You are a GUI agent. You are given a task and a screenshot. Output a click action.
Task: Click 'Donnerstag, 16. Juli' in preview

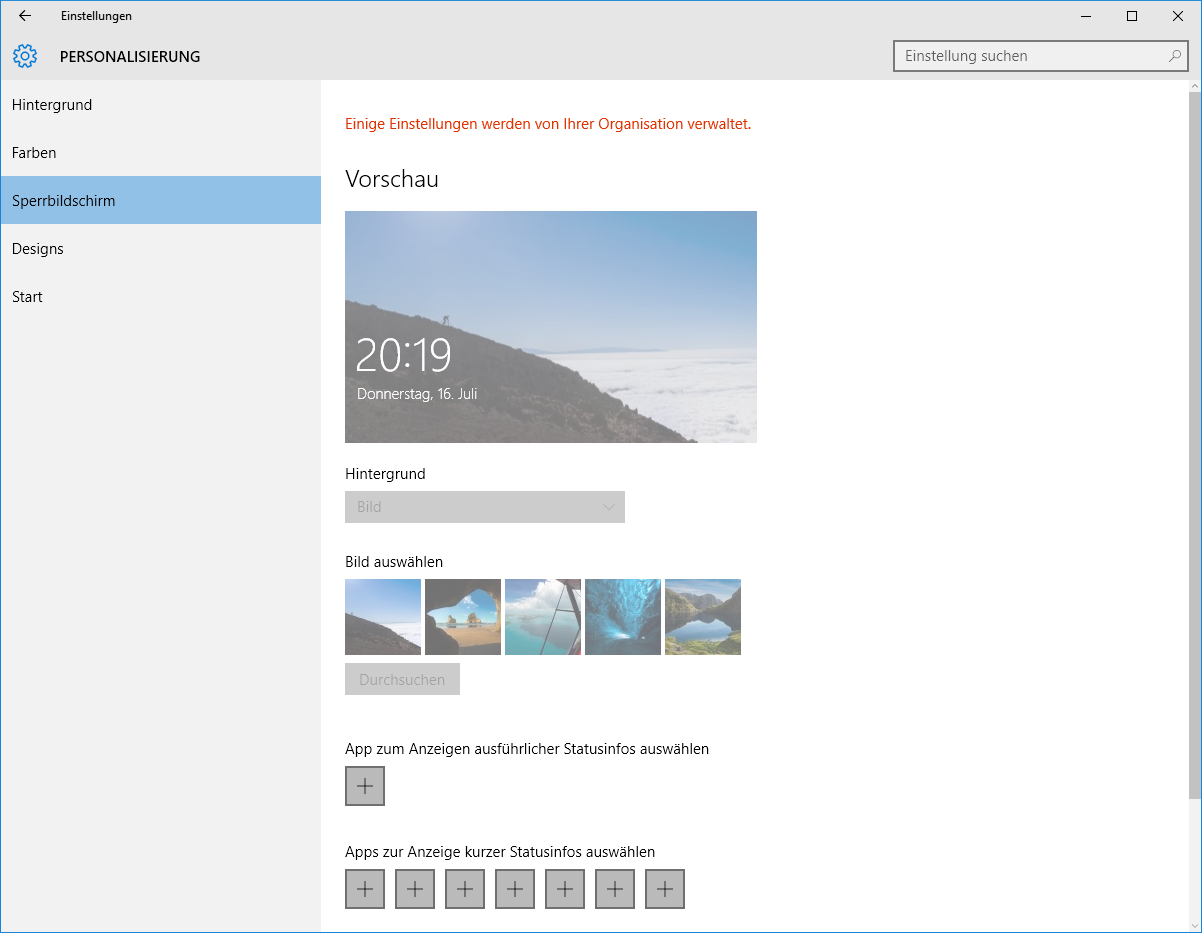417,394
